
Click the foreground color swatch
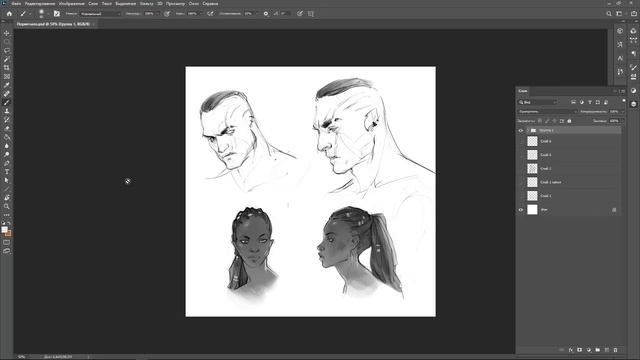[x=4, y=230]
